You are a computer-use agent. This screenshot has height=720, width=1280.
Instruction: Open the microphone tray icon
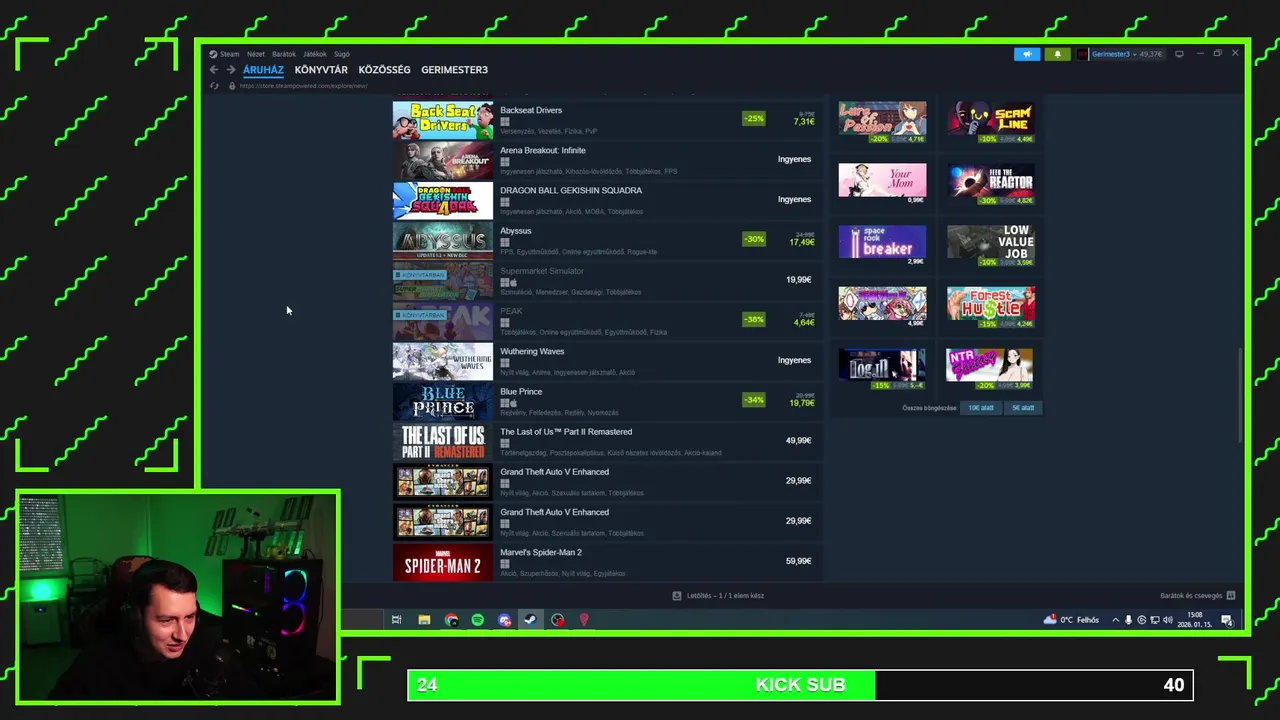point(1129,620)
